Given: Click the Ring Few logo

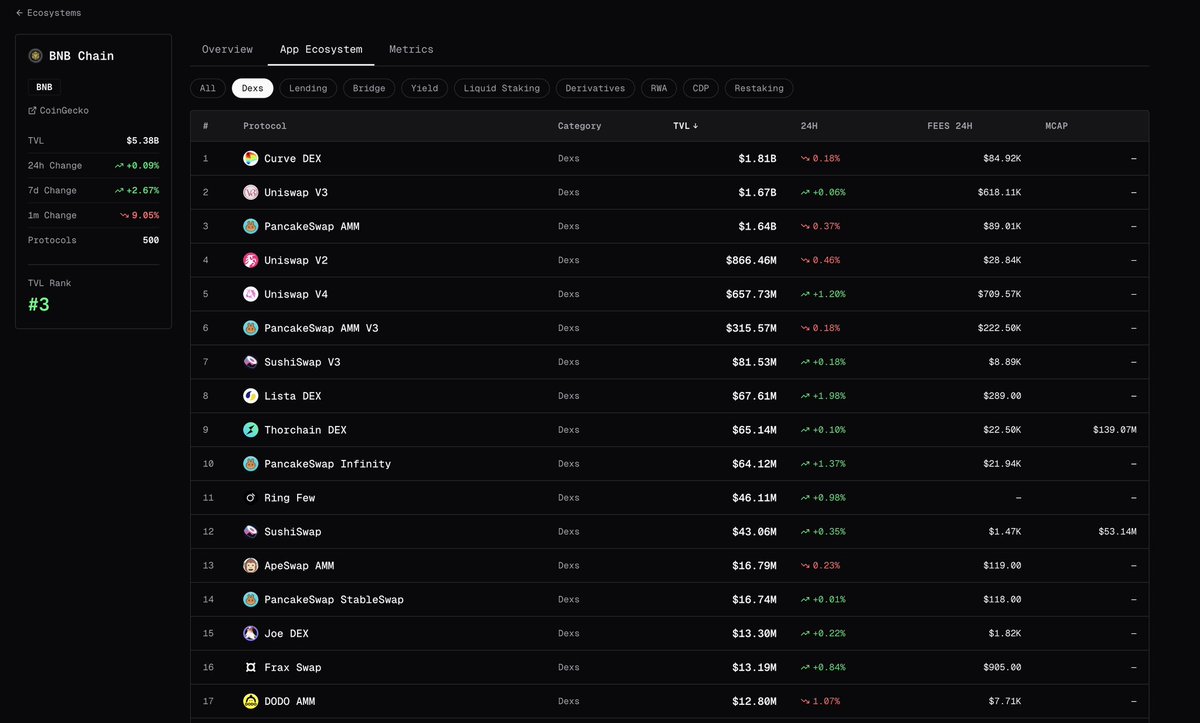Looking at the screenshot, I should [251, 498].
